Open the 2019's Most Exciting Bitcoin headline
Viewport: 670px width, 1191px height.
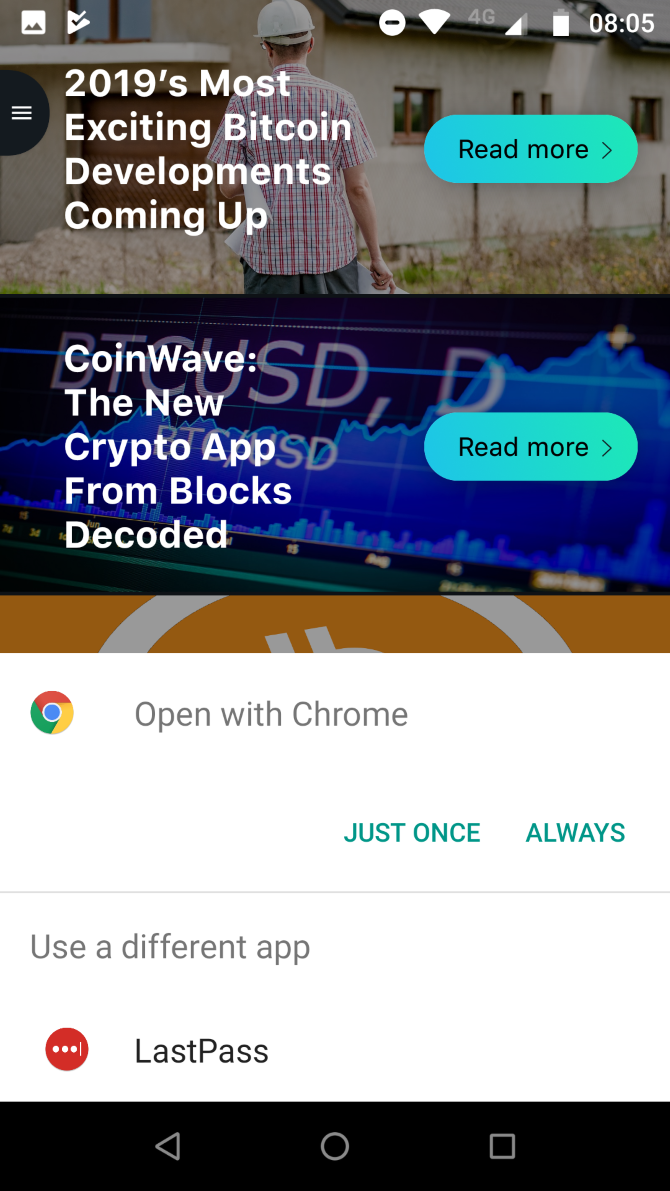[x=208, y=149]
